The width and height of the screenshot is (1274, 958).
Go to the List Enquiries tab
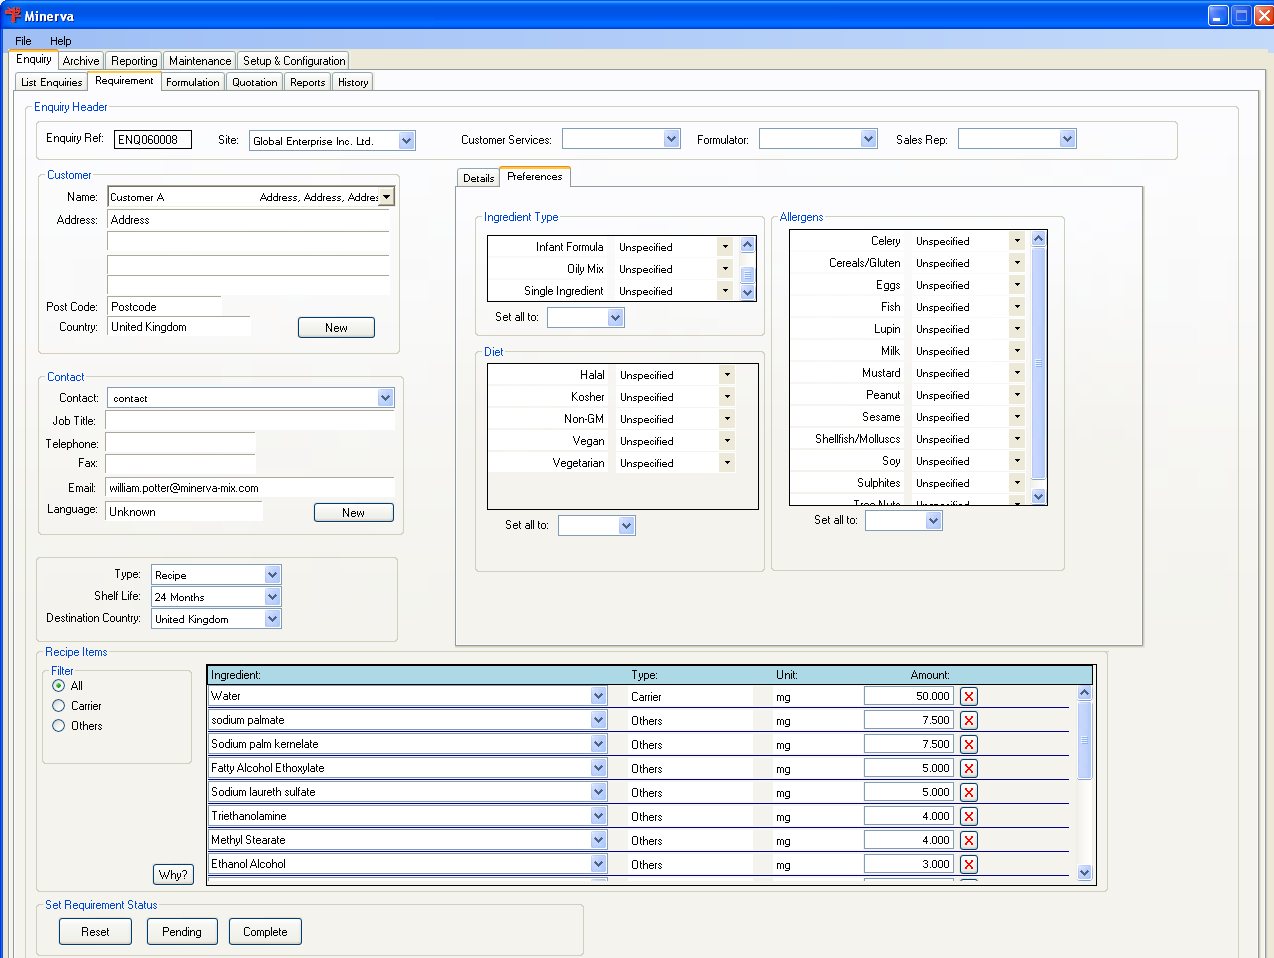point(52,82)
